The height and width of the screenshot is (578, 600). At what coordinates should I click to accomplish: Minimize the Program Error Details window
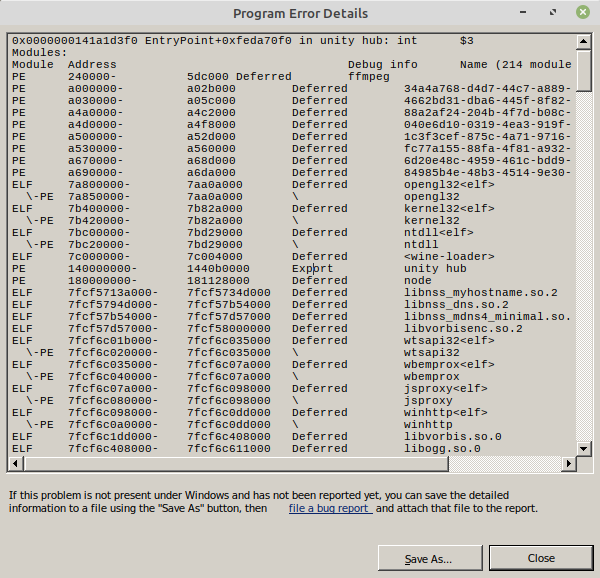523,13
